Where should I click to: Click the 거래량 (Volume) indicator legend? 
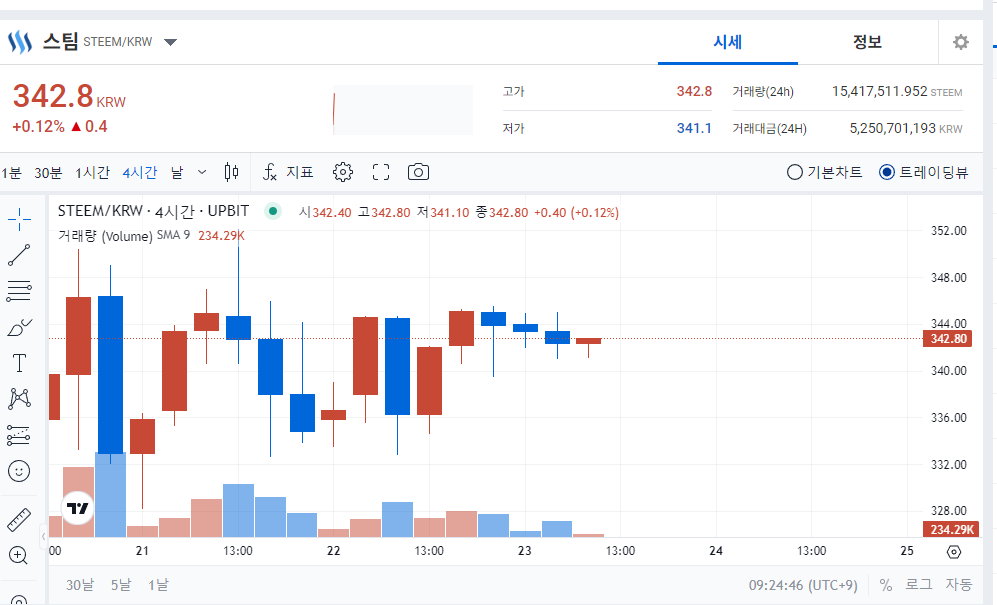pyautogui.click(x=105, y=236)
